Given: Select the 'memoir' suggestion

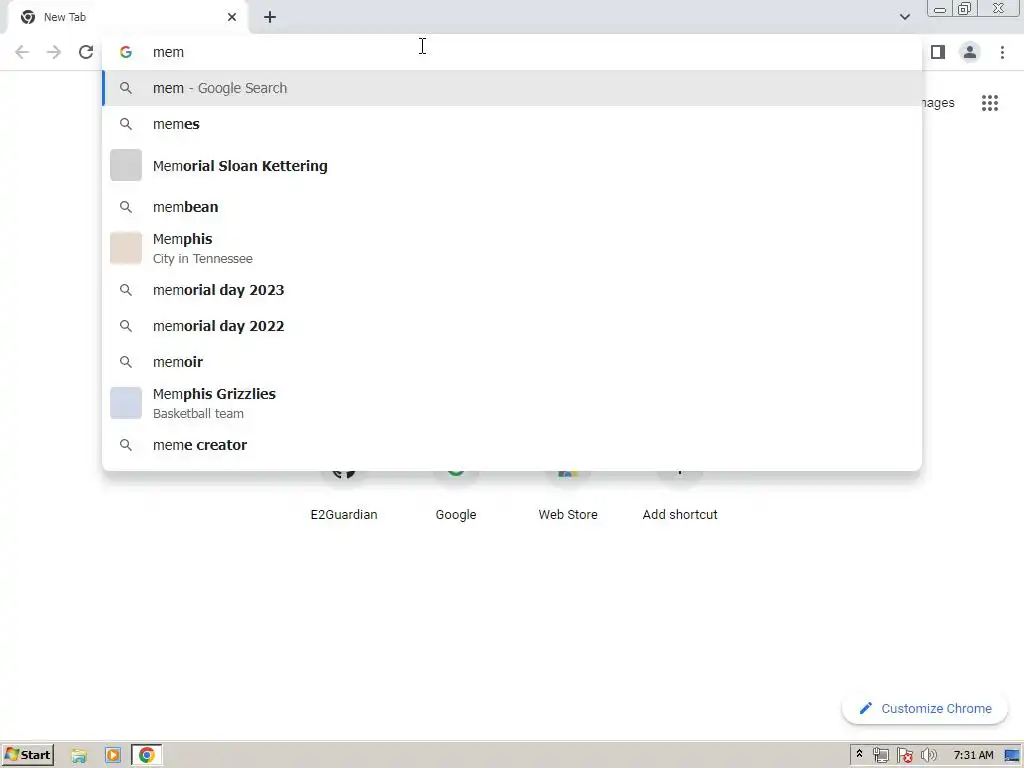Looking at the screenshot, I should click(x=512, y=362).
